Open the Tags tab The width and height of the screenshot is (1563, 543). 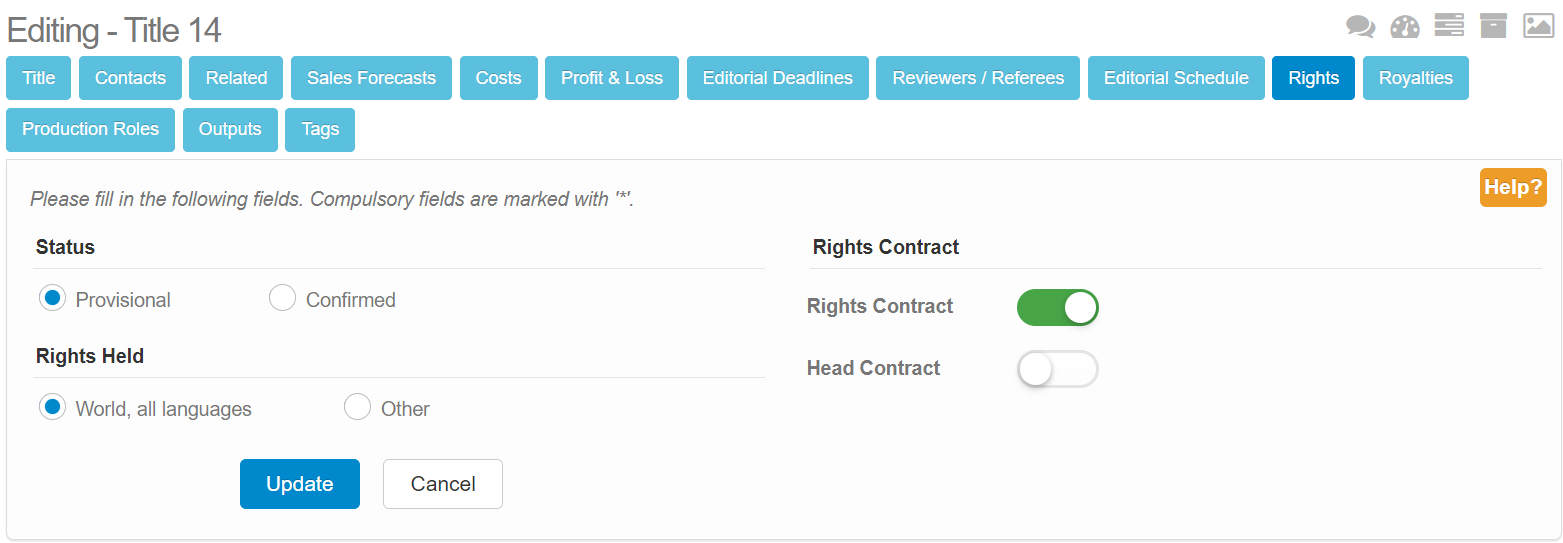(320, 130)
